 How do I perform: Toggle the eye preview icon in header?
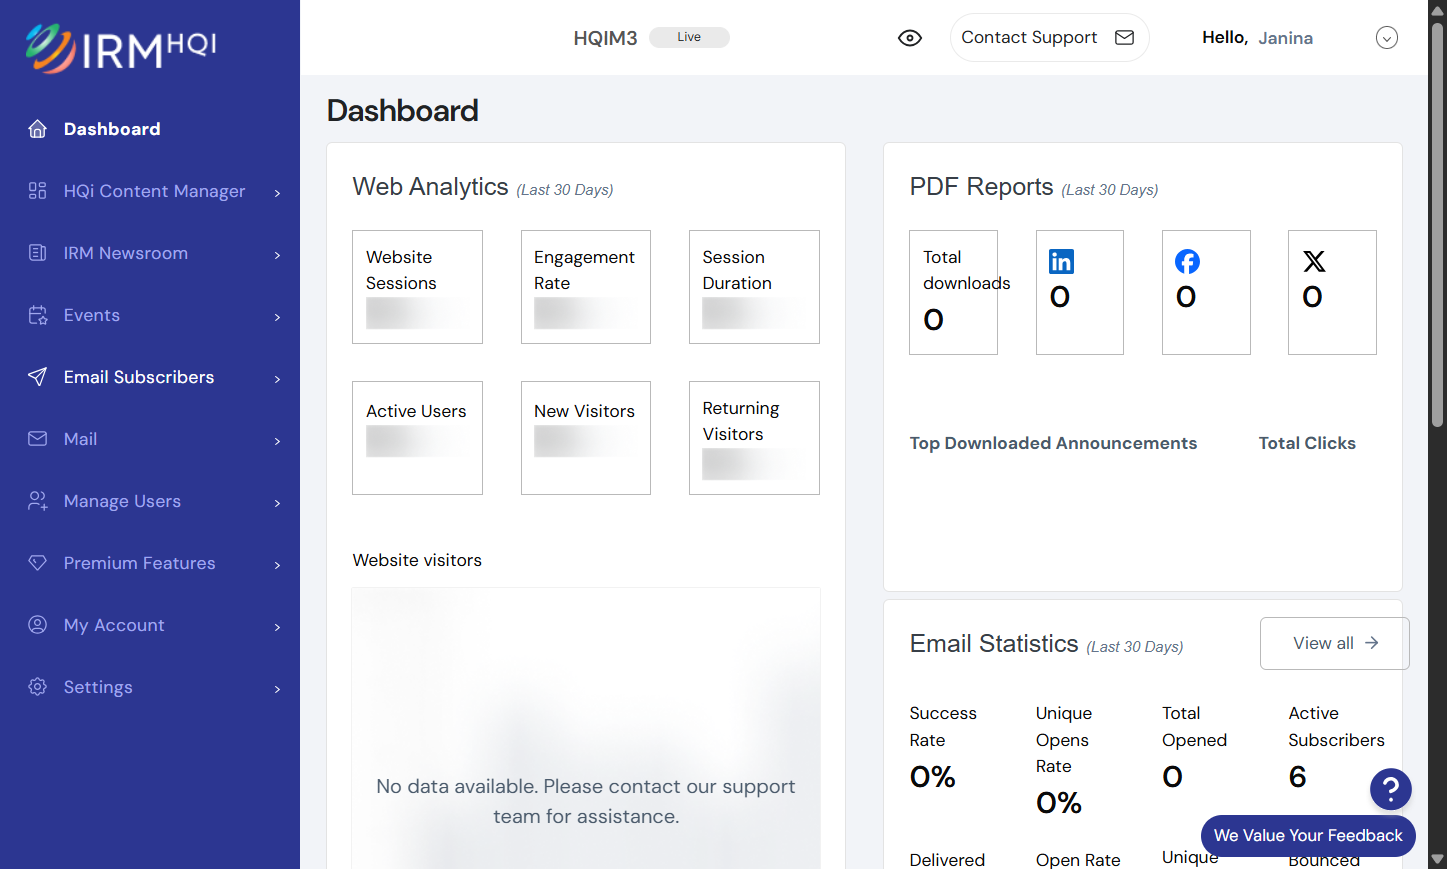pos(910,38)
